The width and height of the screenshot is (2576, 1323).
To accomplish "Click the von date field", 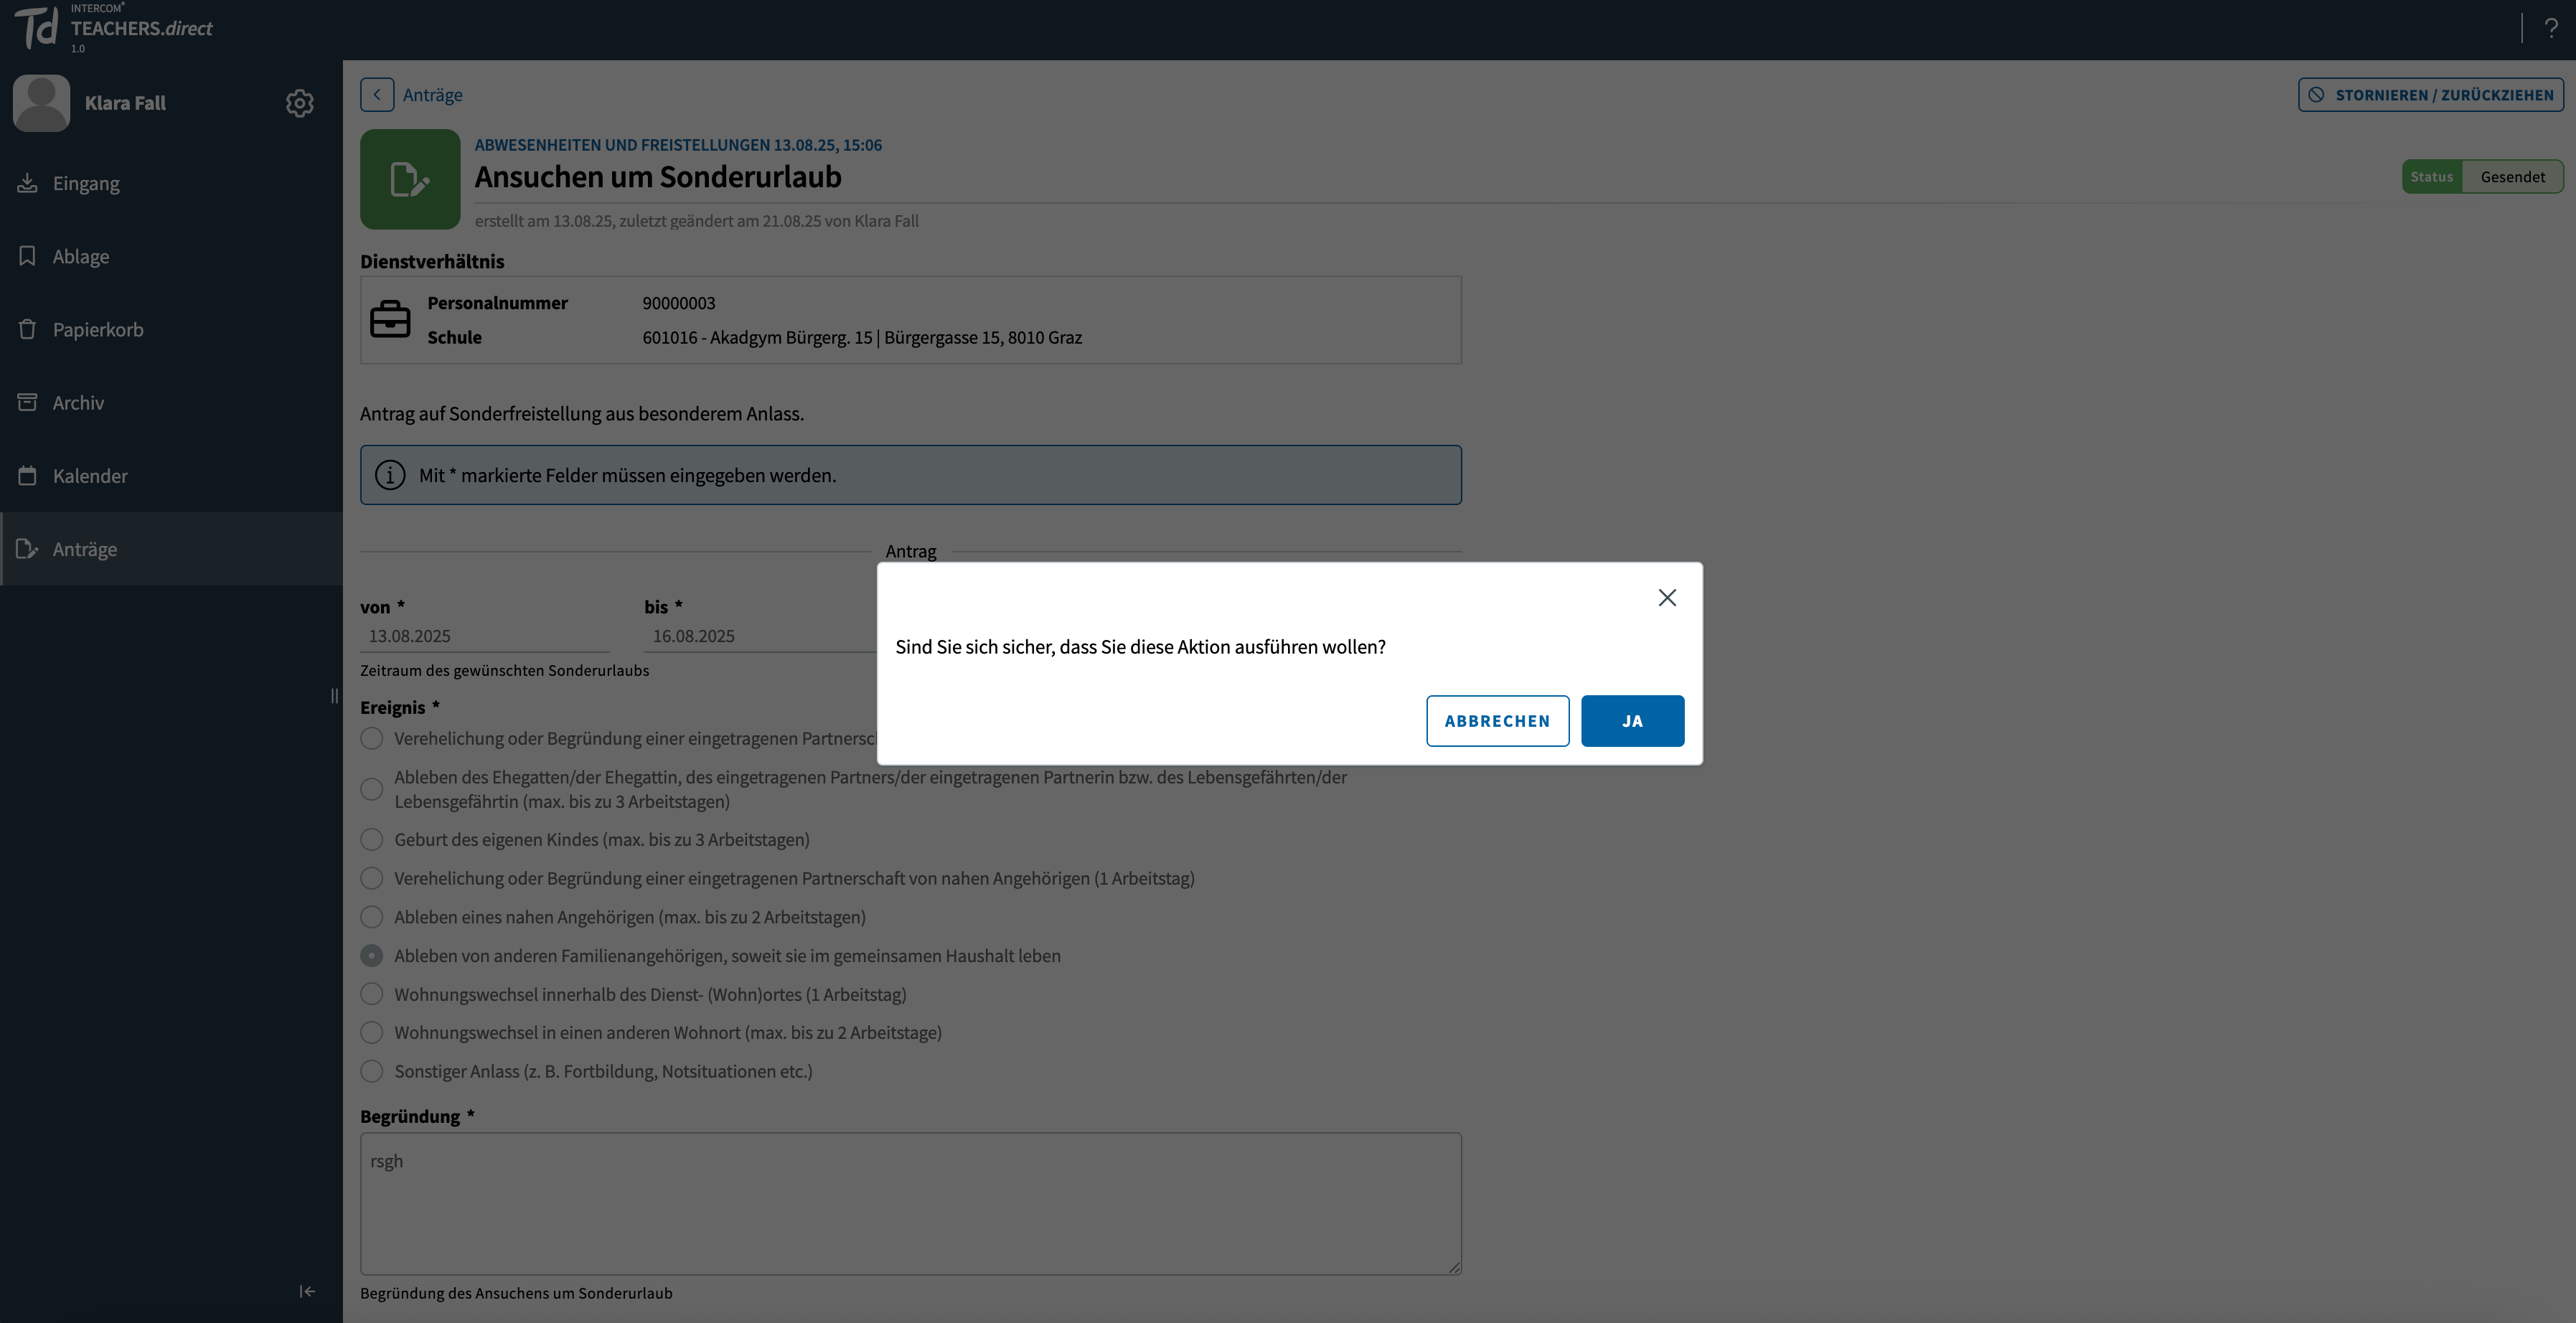I will [x=484, y=636].
